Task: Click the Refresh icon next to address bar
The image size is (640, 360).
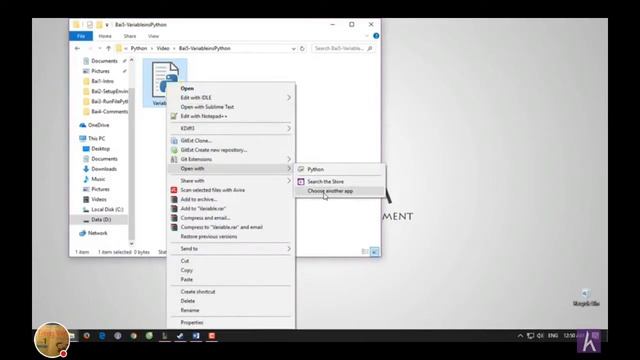Action: pyautogui.click(x=302, y=48)
